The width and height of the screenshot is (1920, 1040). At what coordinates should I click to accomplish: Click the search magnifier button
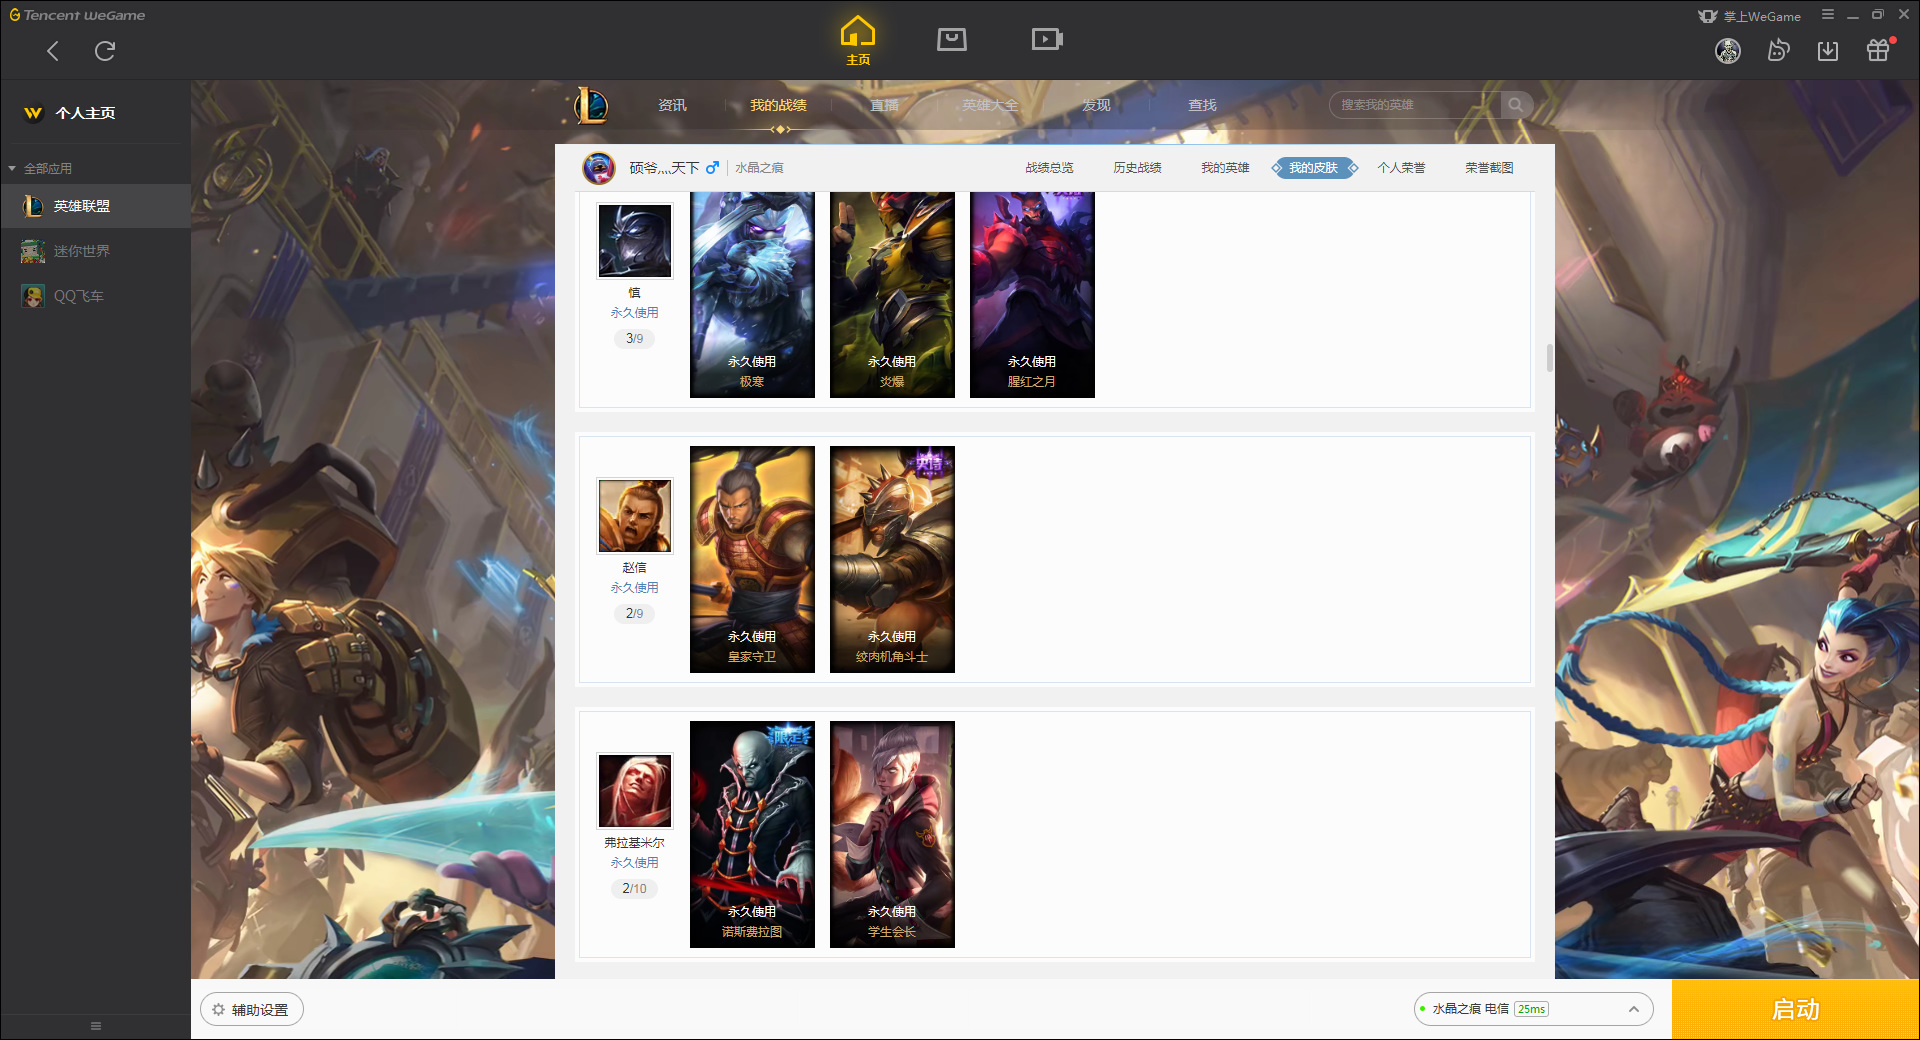pos(1516,105)
